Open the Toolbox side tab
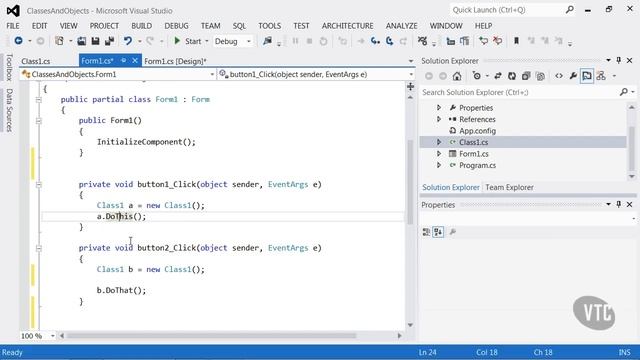640x360 pixels. (9, 67)
